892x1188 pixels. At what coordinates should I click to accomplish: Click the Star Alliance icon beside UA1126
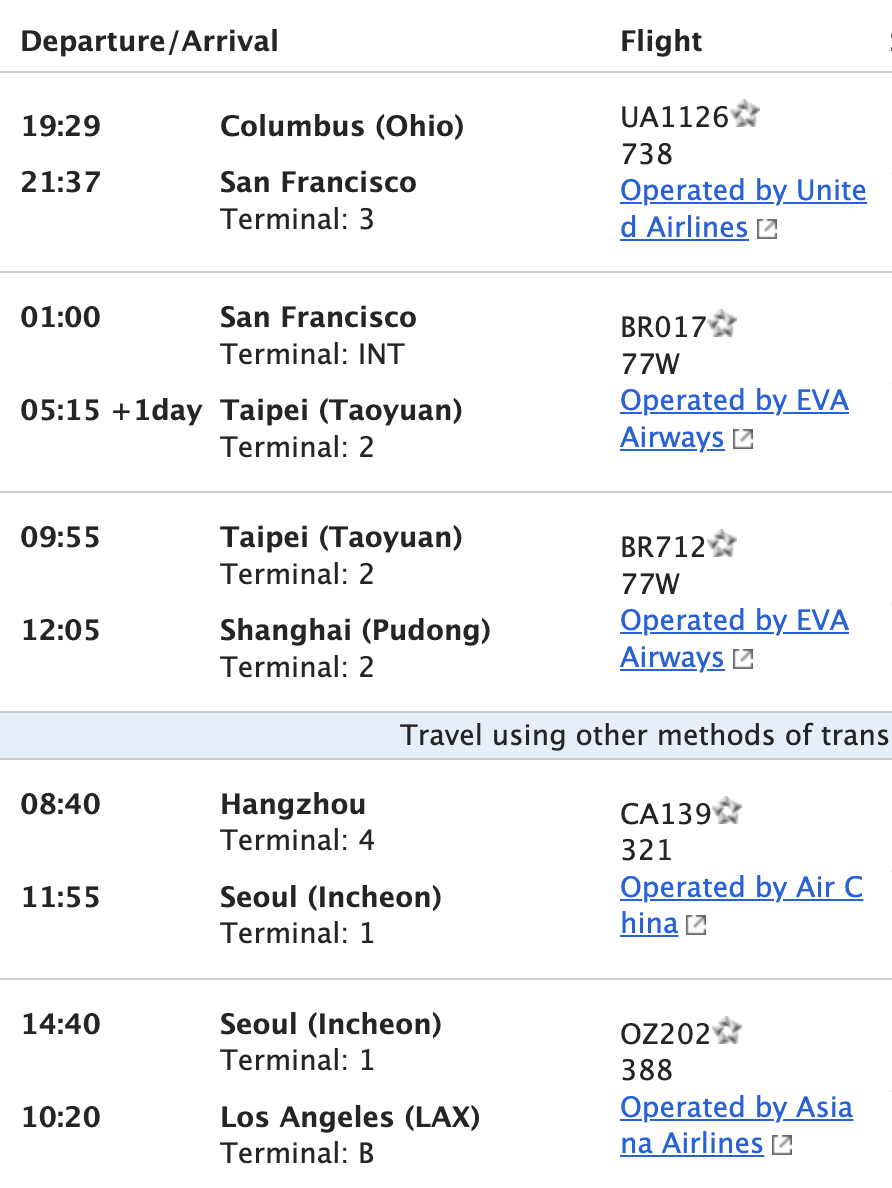[x=746, y=114]
